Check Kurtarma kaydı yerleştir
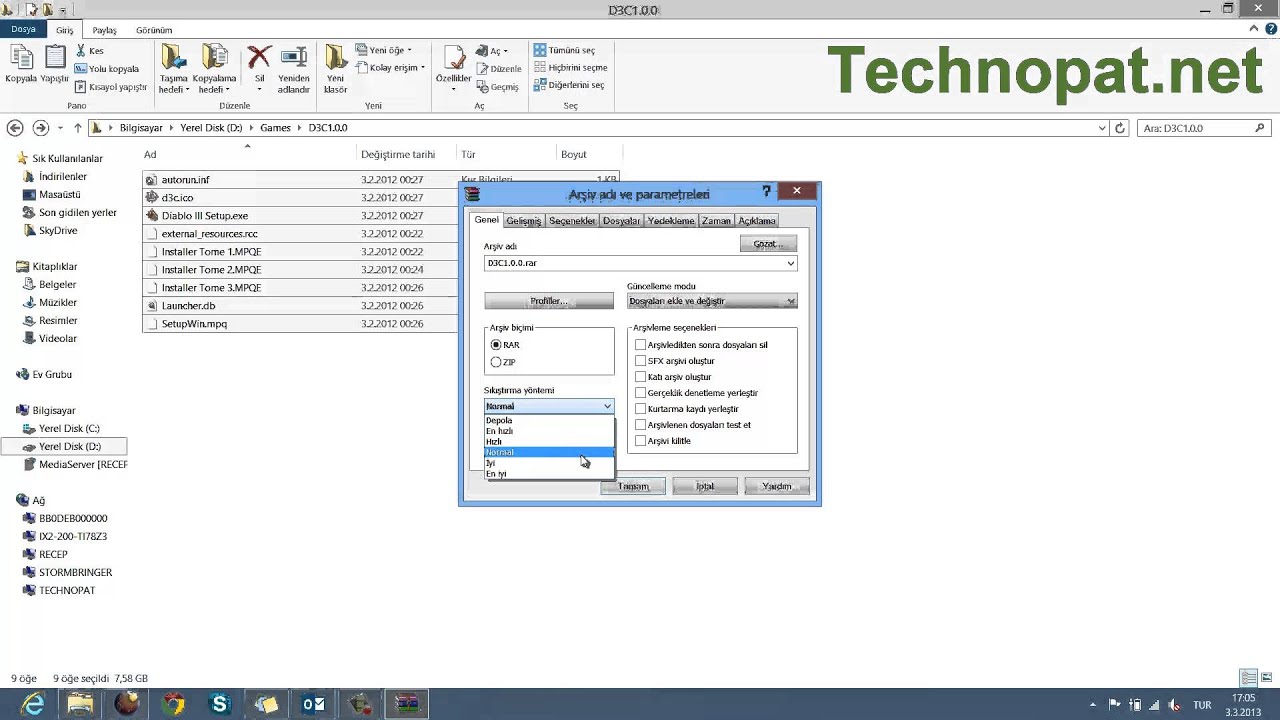This screenshot has width=1280, height=720. click(x=641, y=409)
